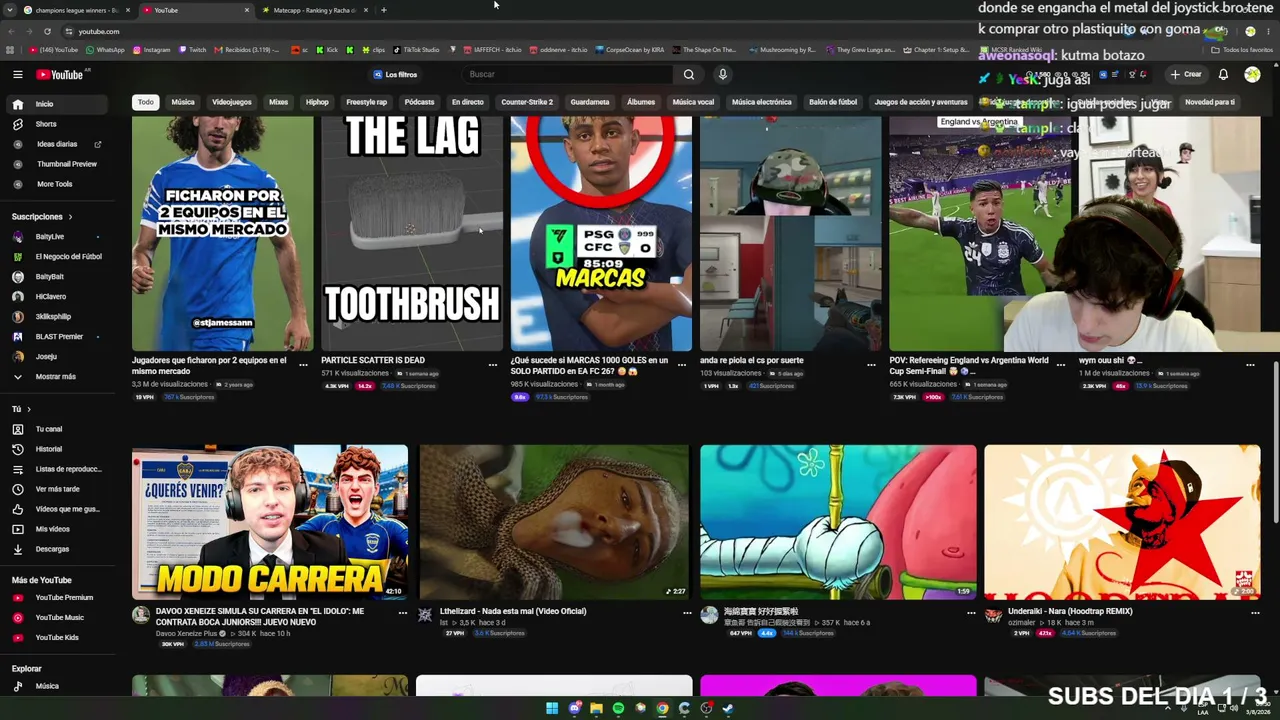Image resolution: width=1280 pixels, height=720 pixels.
Task: Open options menu for 'Jugadores que ficharon' video
Action: (x=303, y=365)
